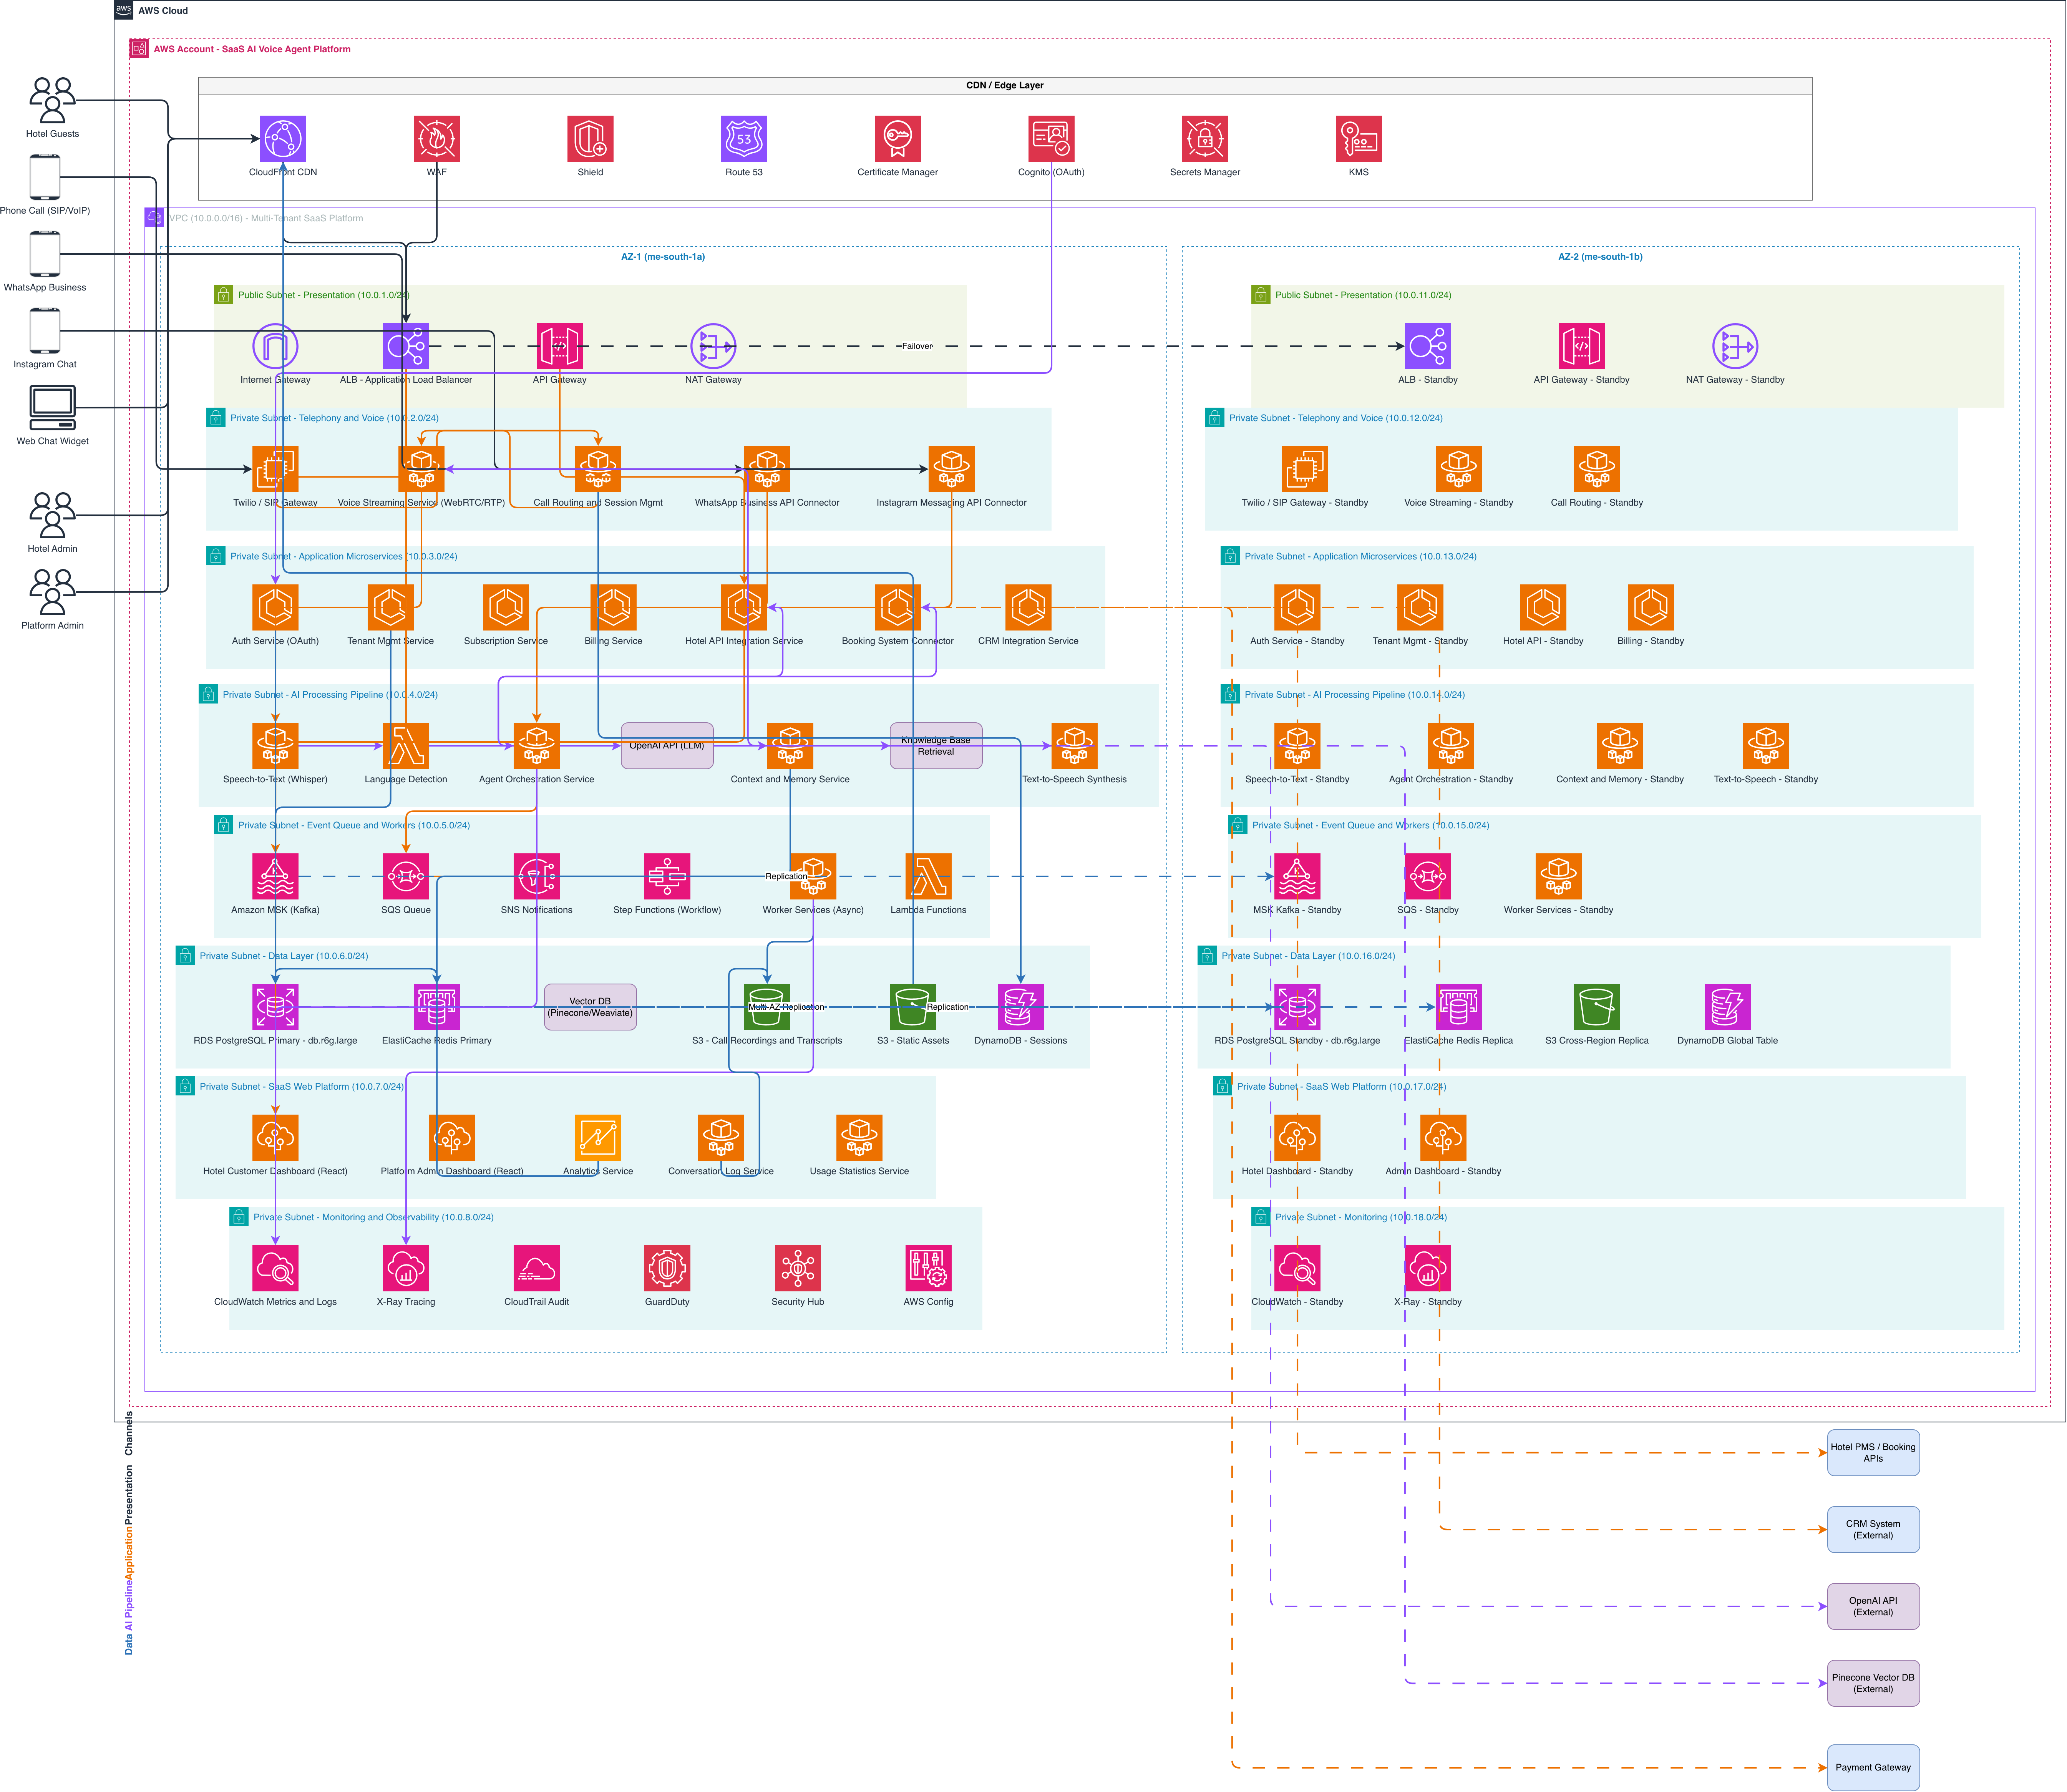Click the Internet Gateway icon

[275, 346]
